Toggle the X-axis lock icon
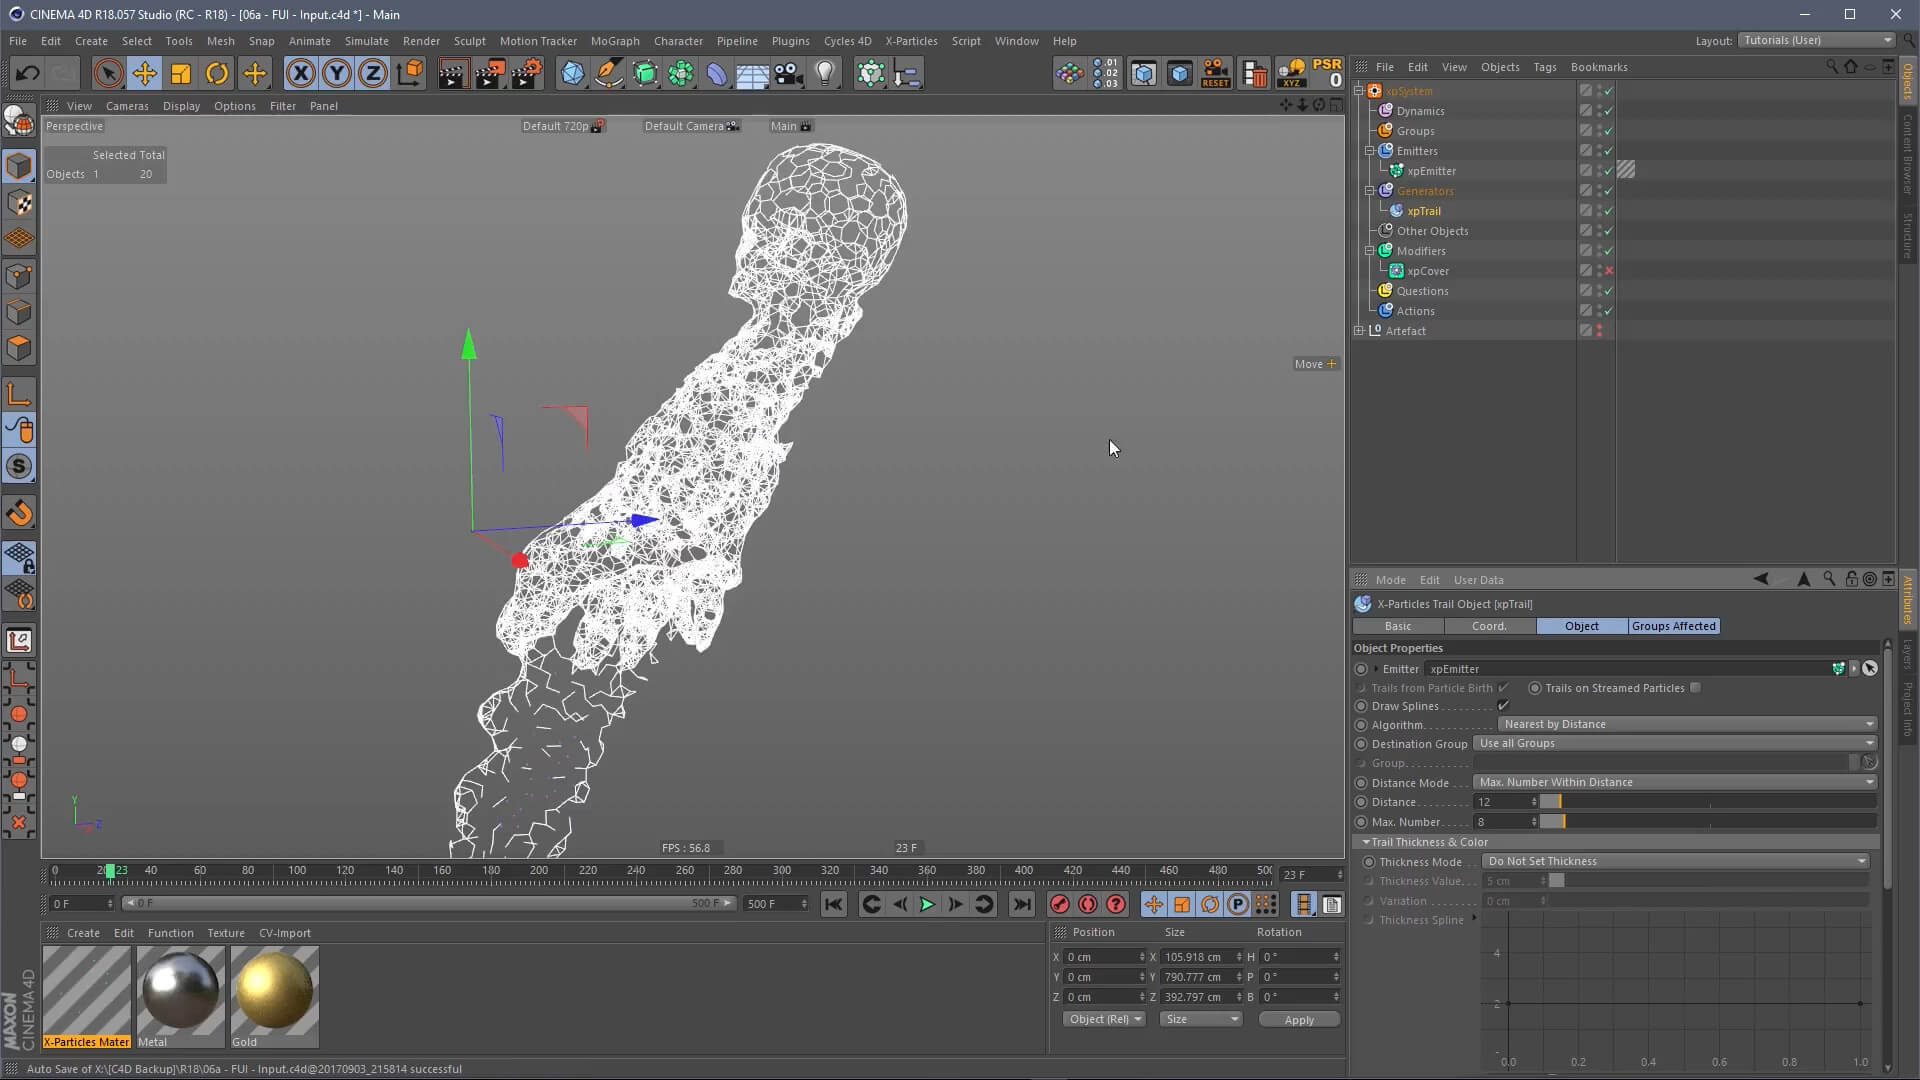Screen dimensions: 1920x1080 pos(300,73)
